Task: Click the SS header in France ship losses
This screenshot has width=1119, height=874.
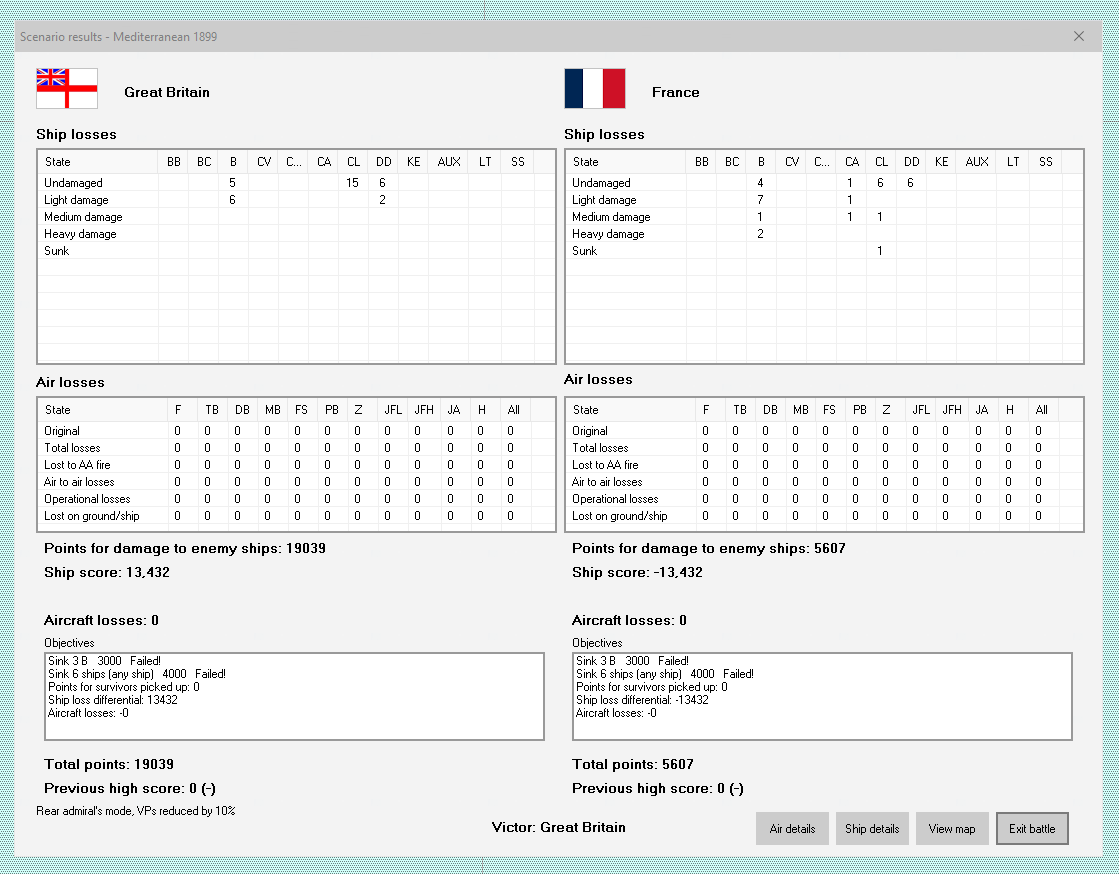Action: [x=1045, y=162]
